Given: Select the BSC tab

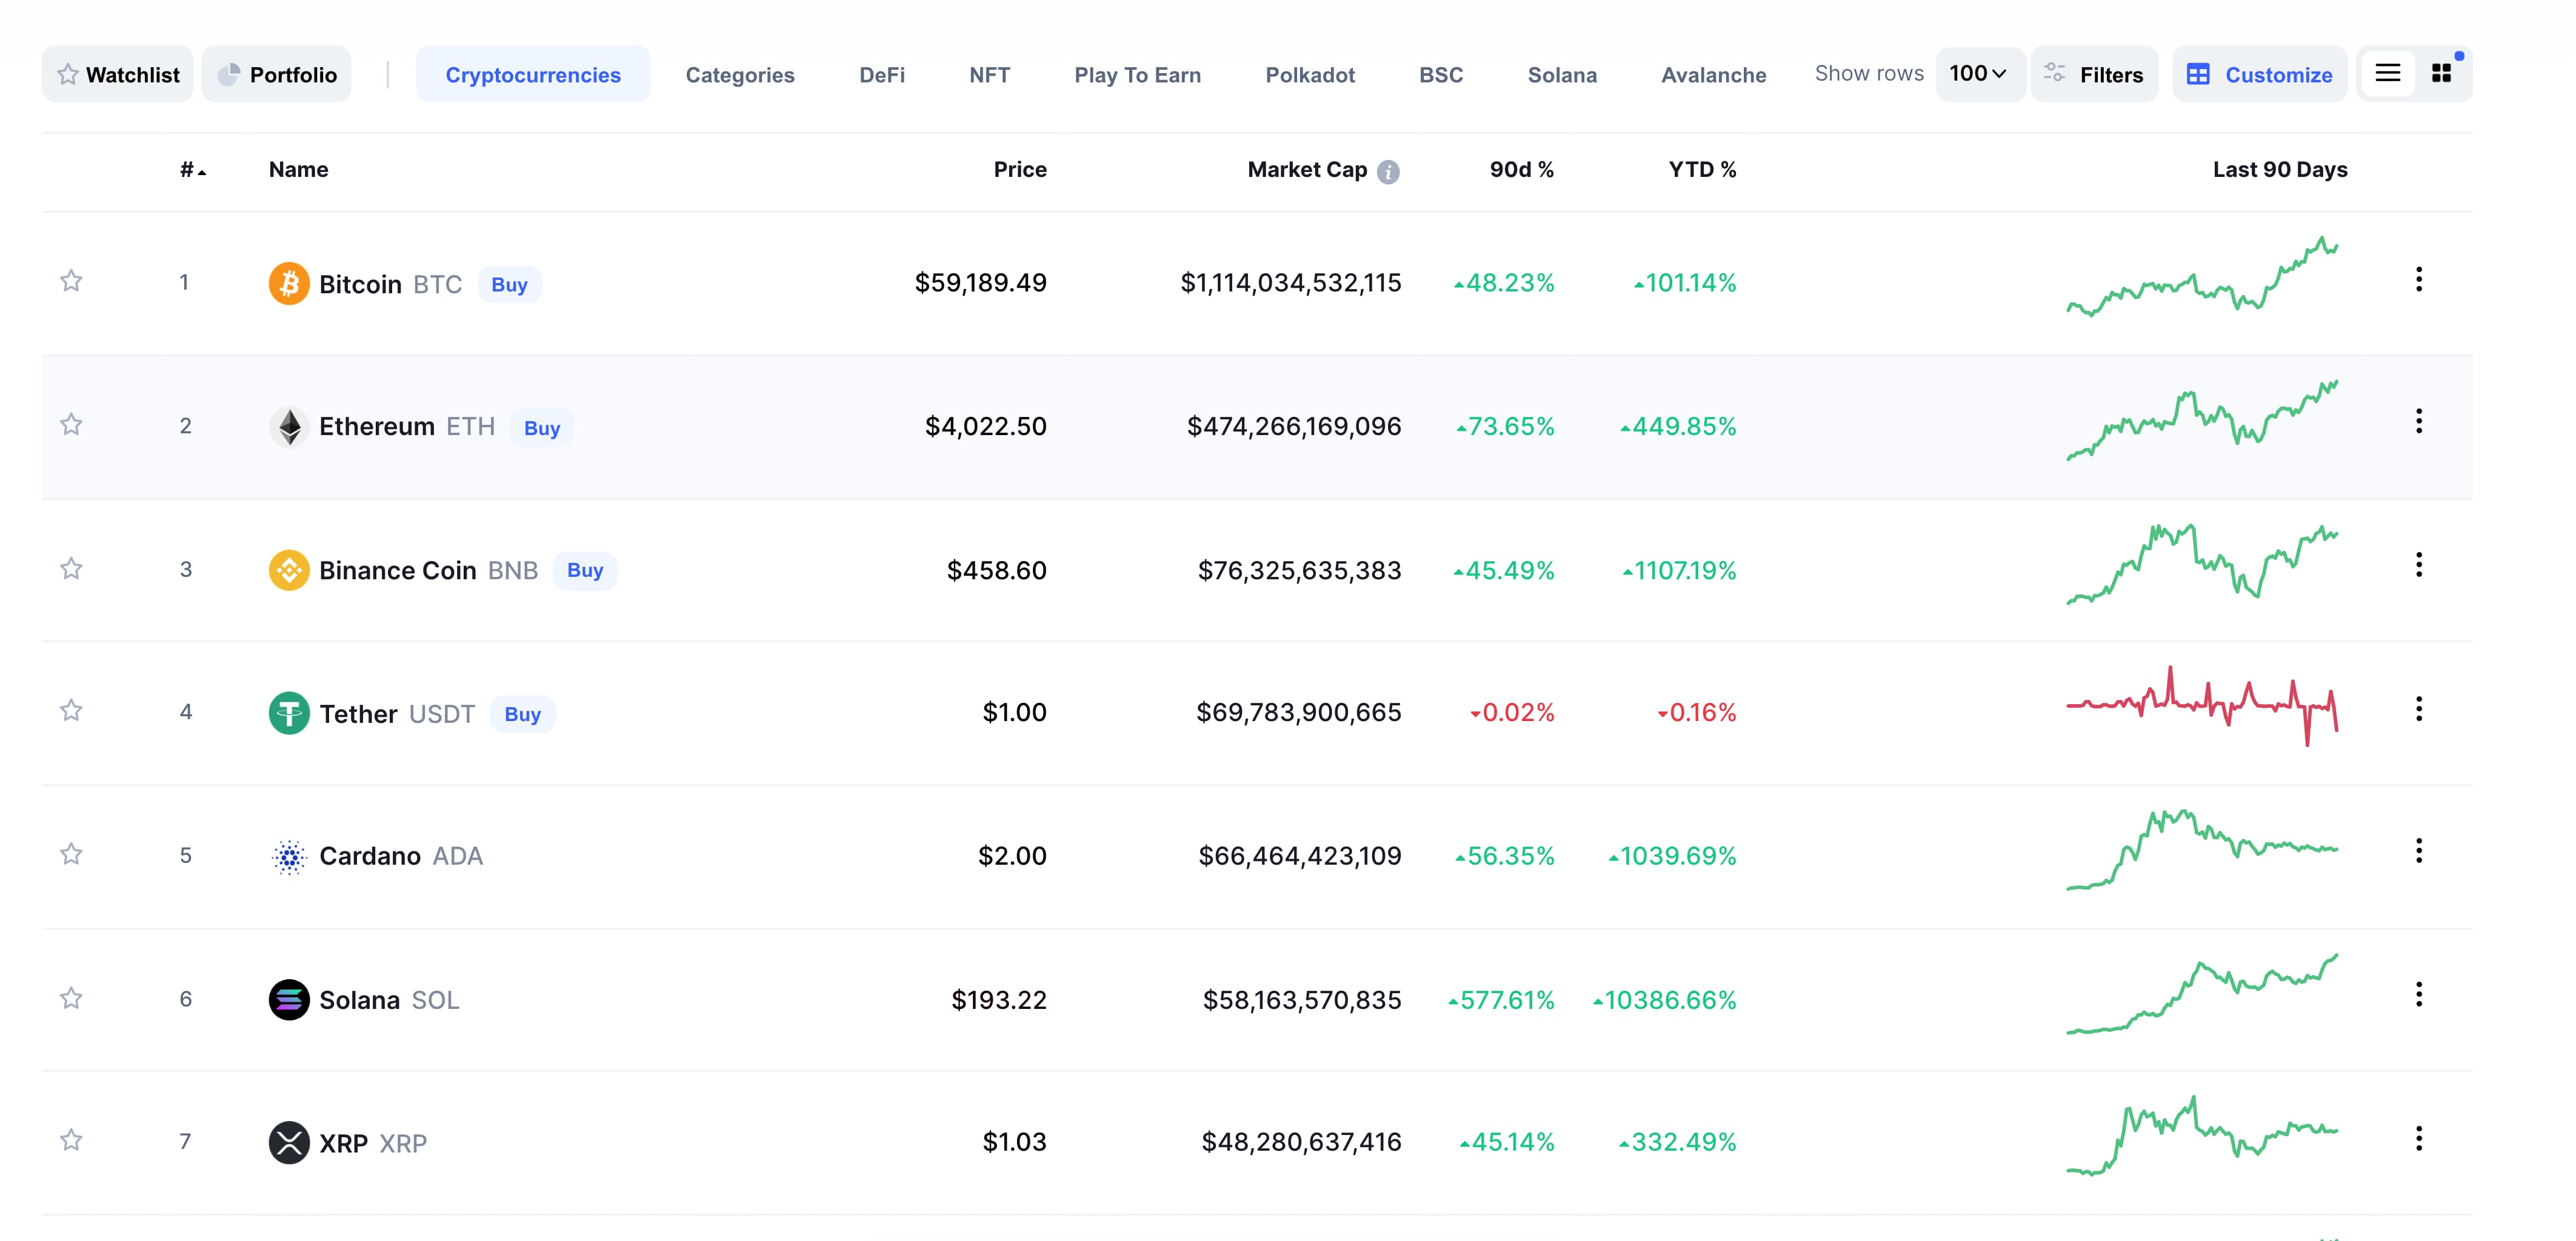Looking at the screenshot, I should [1441, 75].
